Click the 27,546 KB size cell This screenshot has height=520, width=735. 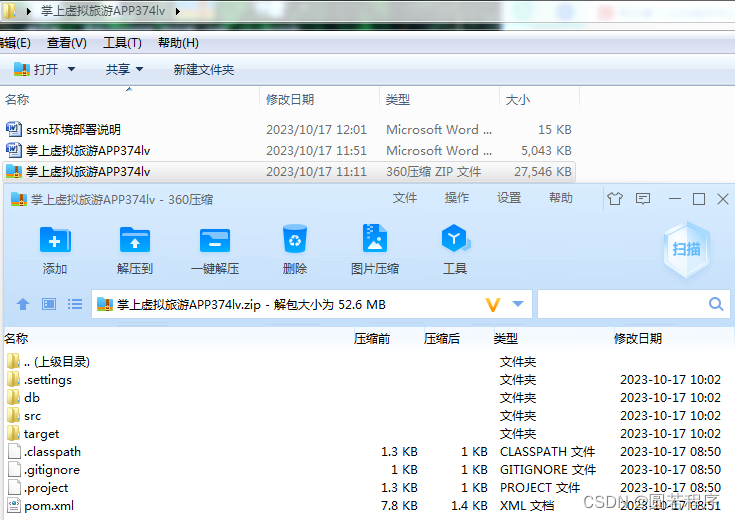point(543,172)
